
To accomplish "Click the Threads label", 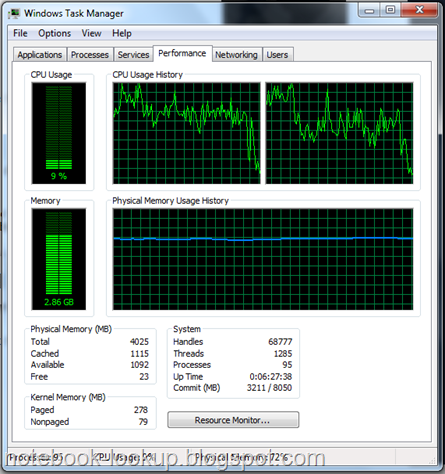I will click(x=189, y=353).
